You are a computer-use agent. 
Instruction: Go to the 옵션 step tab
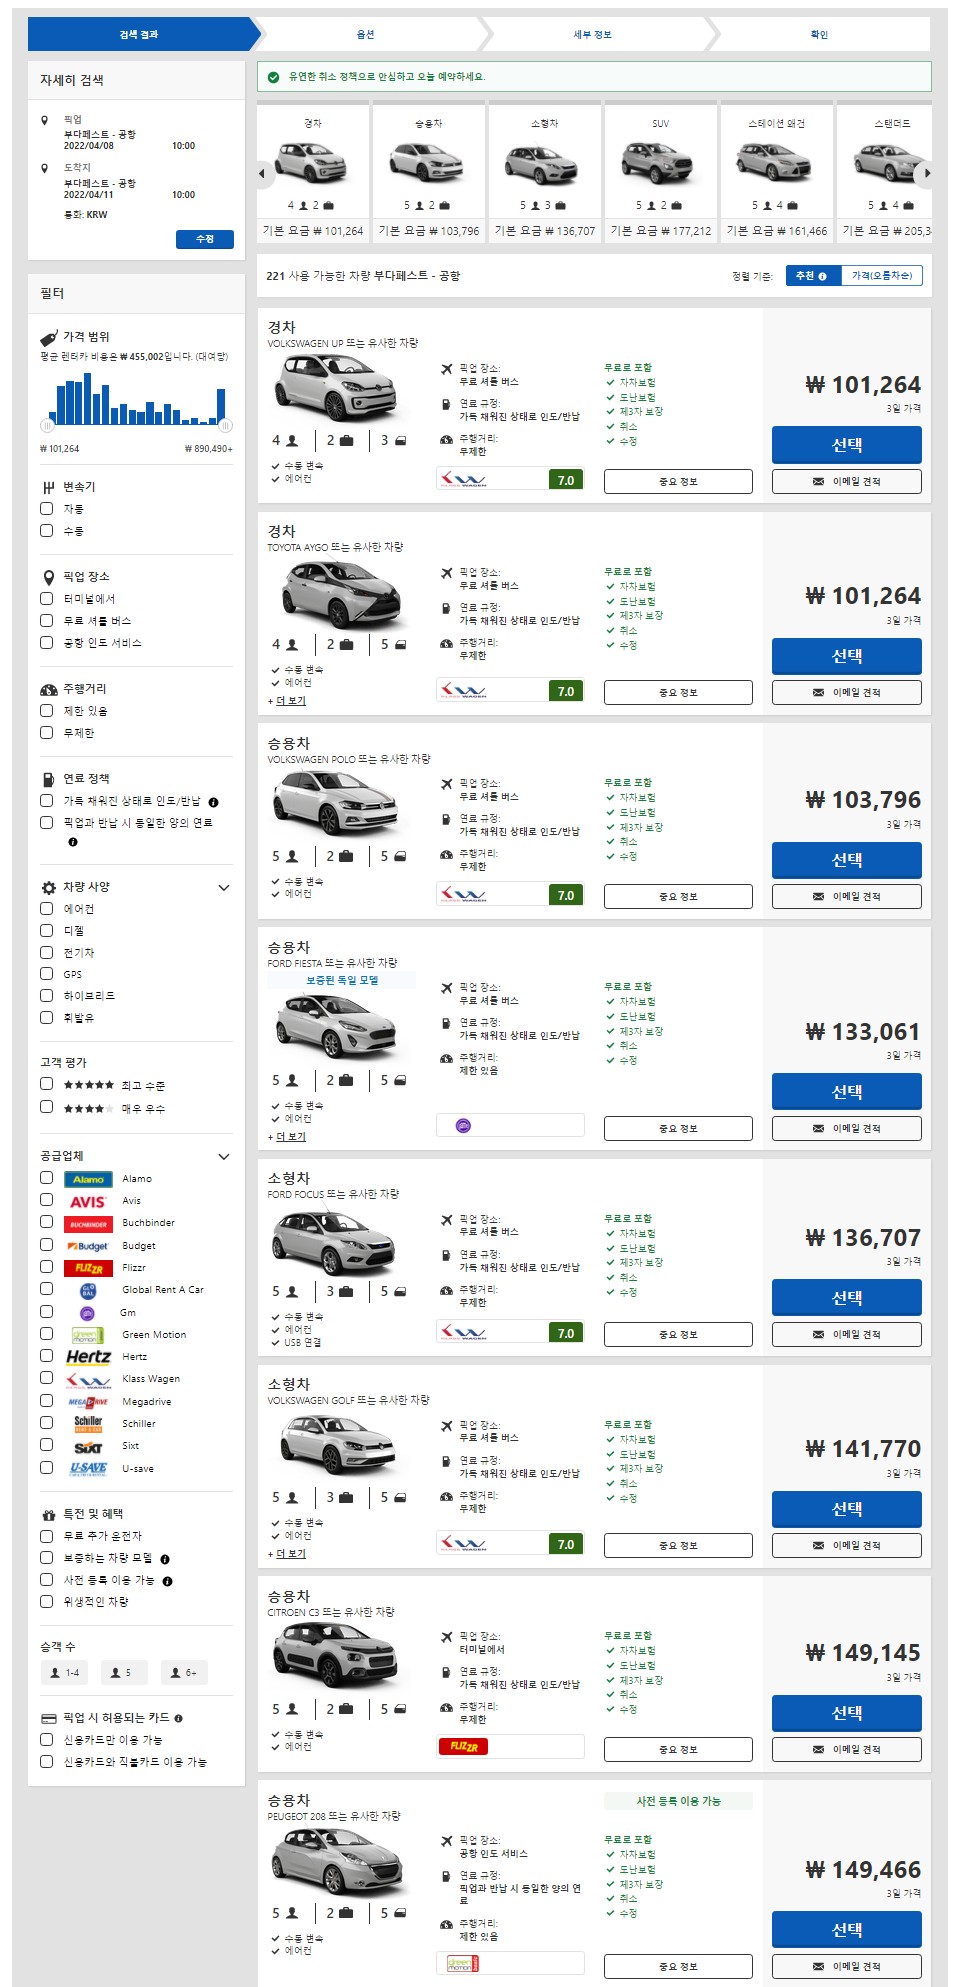coord(365,34)
